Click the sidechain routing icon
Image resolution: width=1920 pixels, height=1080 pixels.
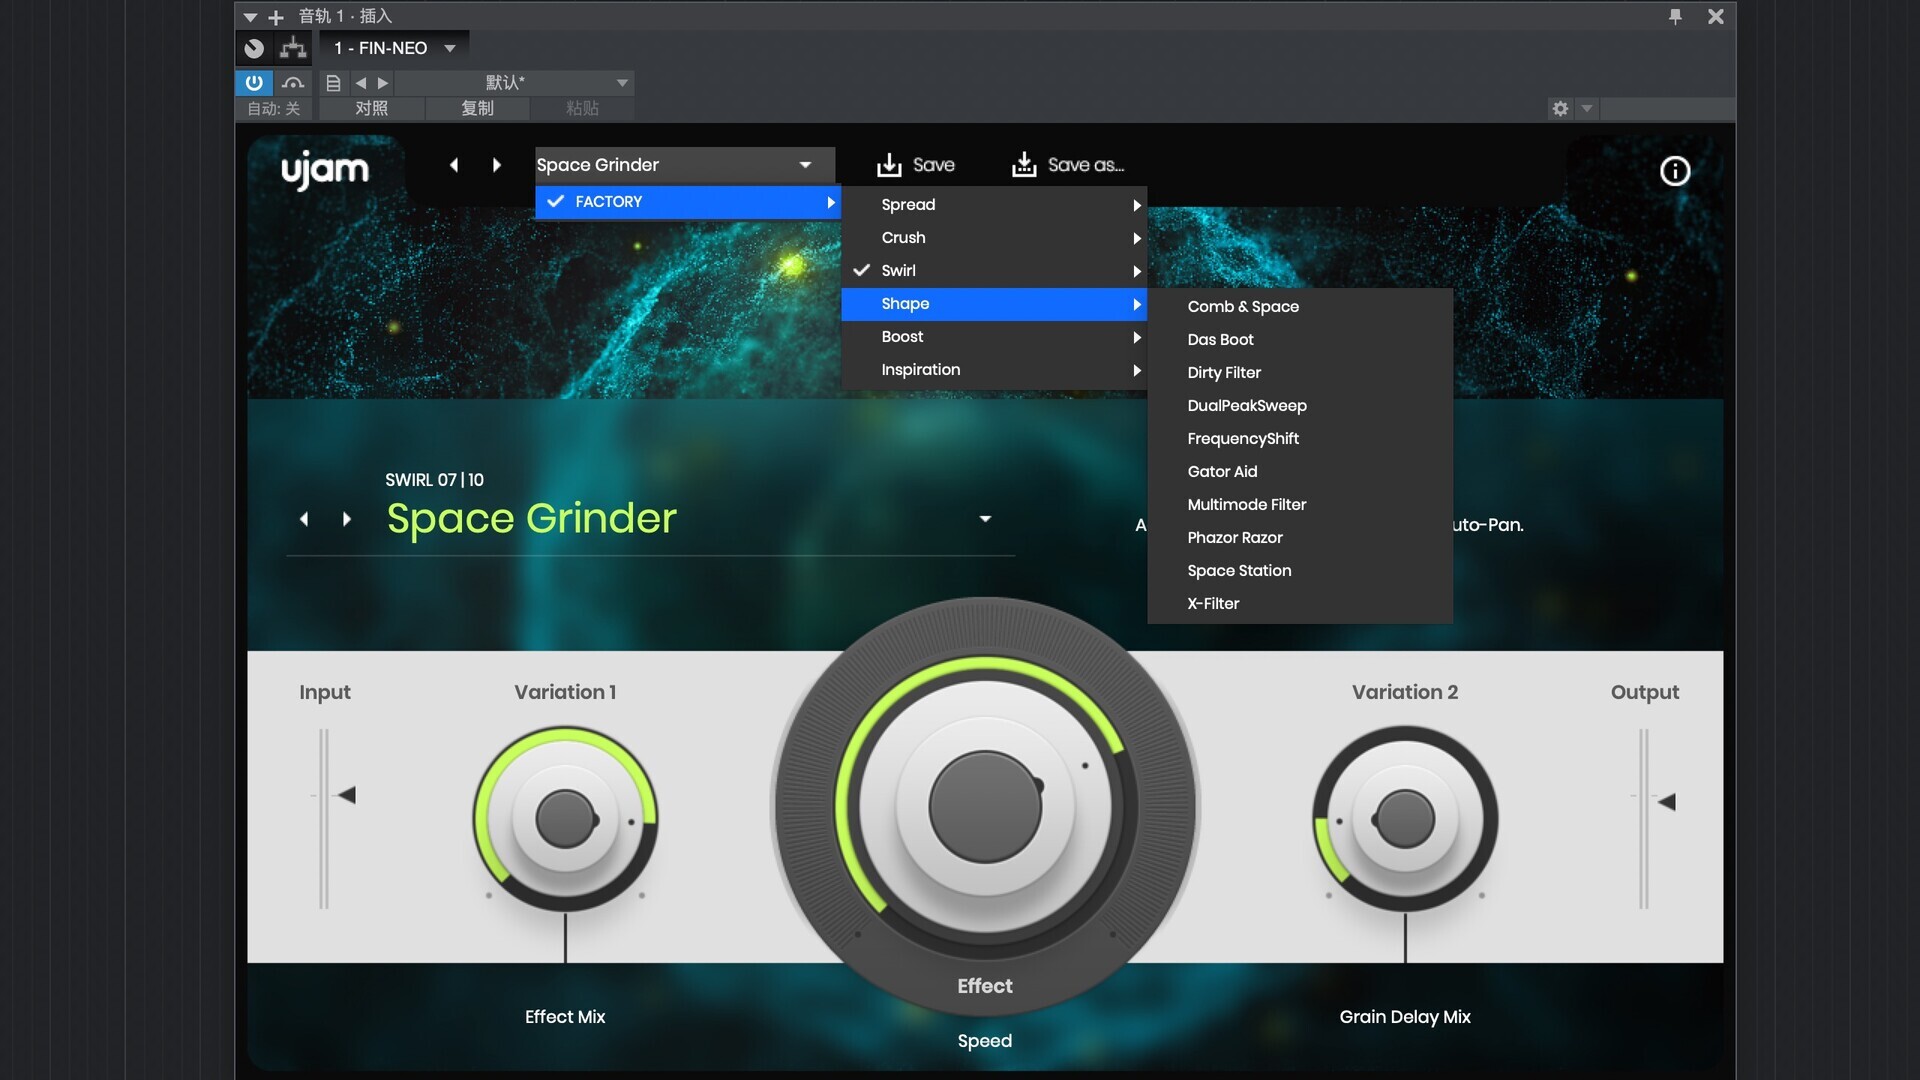pos(293,47)
